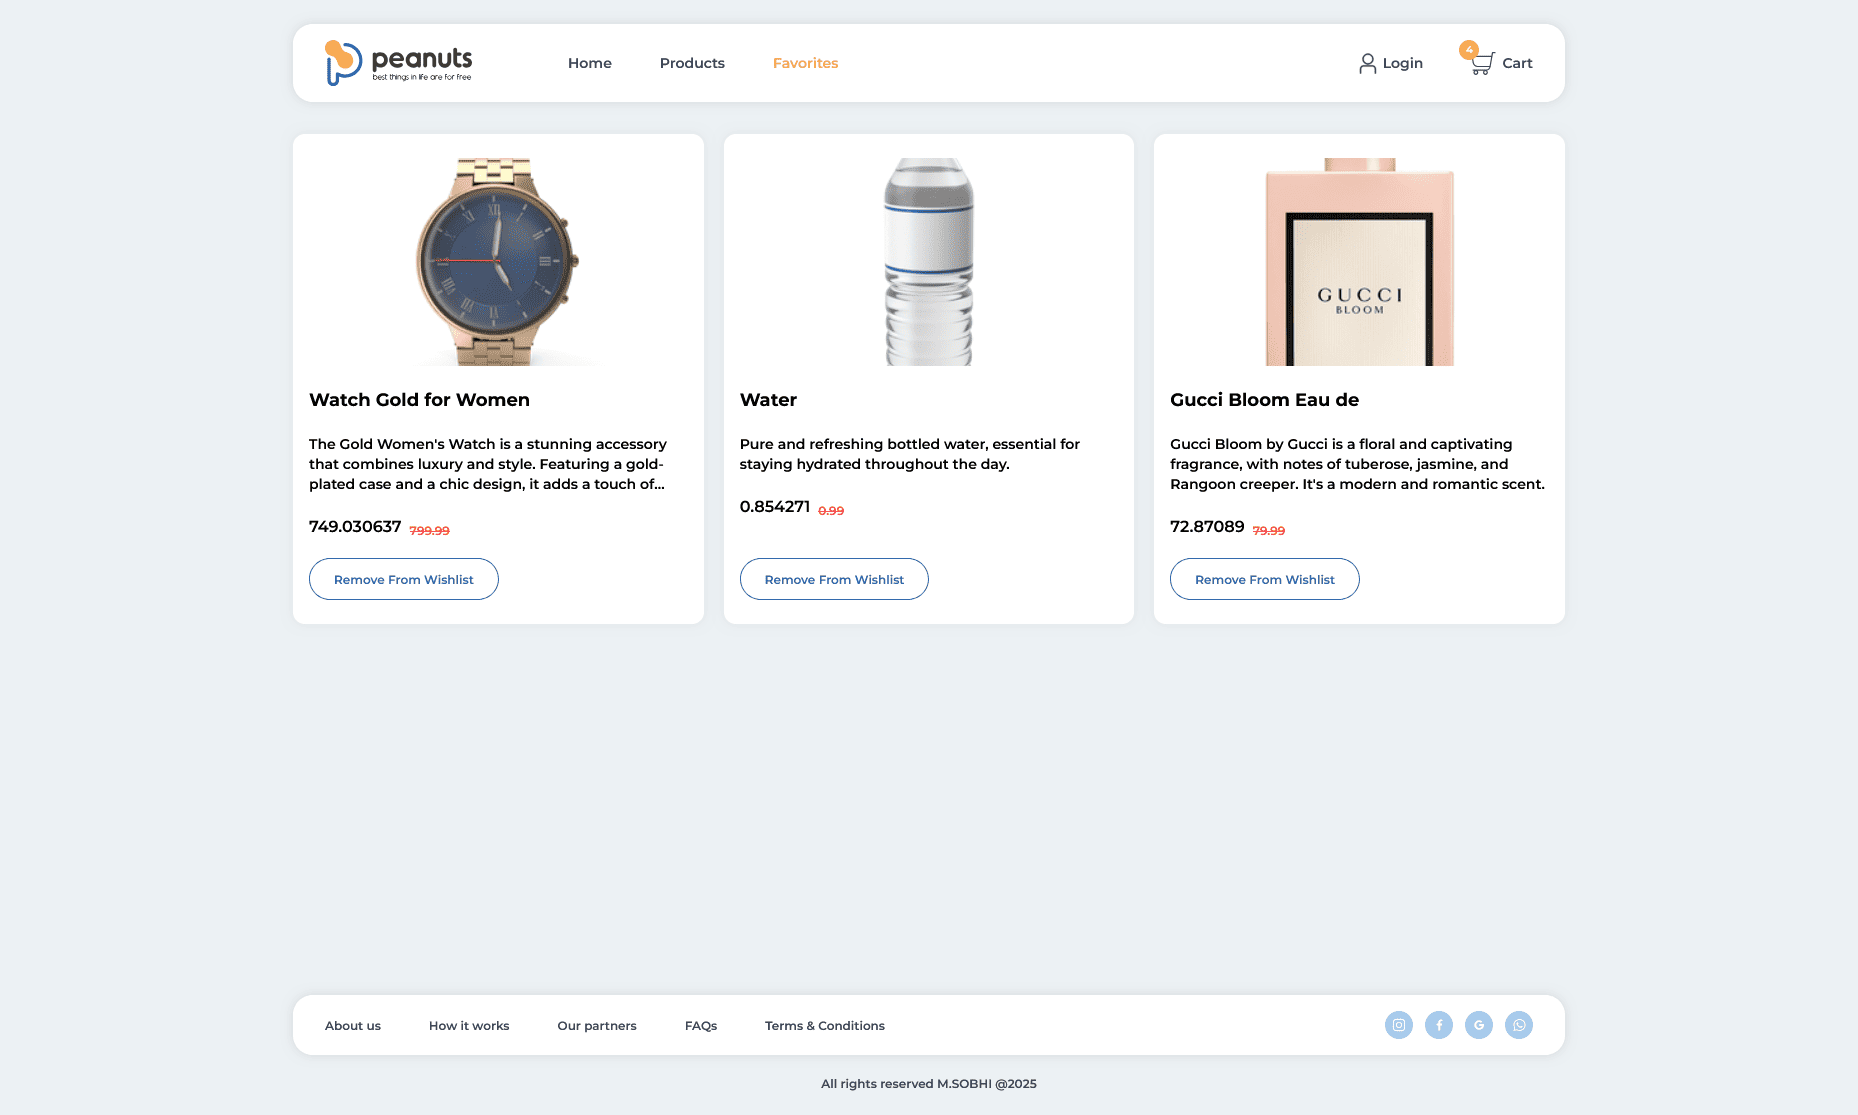The height and width of the screenshot is (1115, 1858).
Task: Click the Login user icon
Action: click(1367, 63)
